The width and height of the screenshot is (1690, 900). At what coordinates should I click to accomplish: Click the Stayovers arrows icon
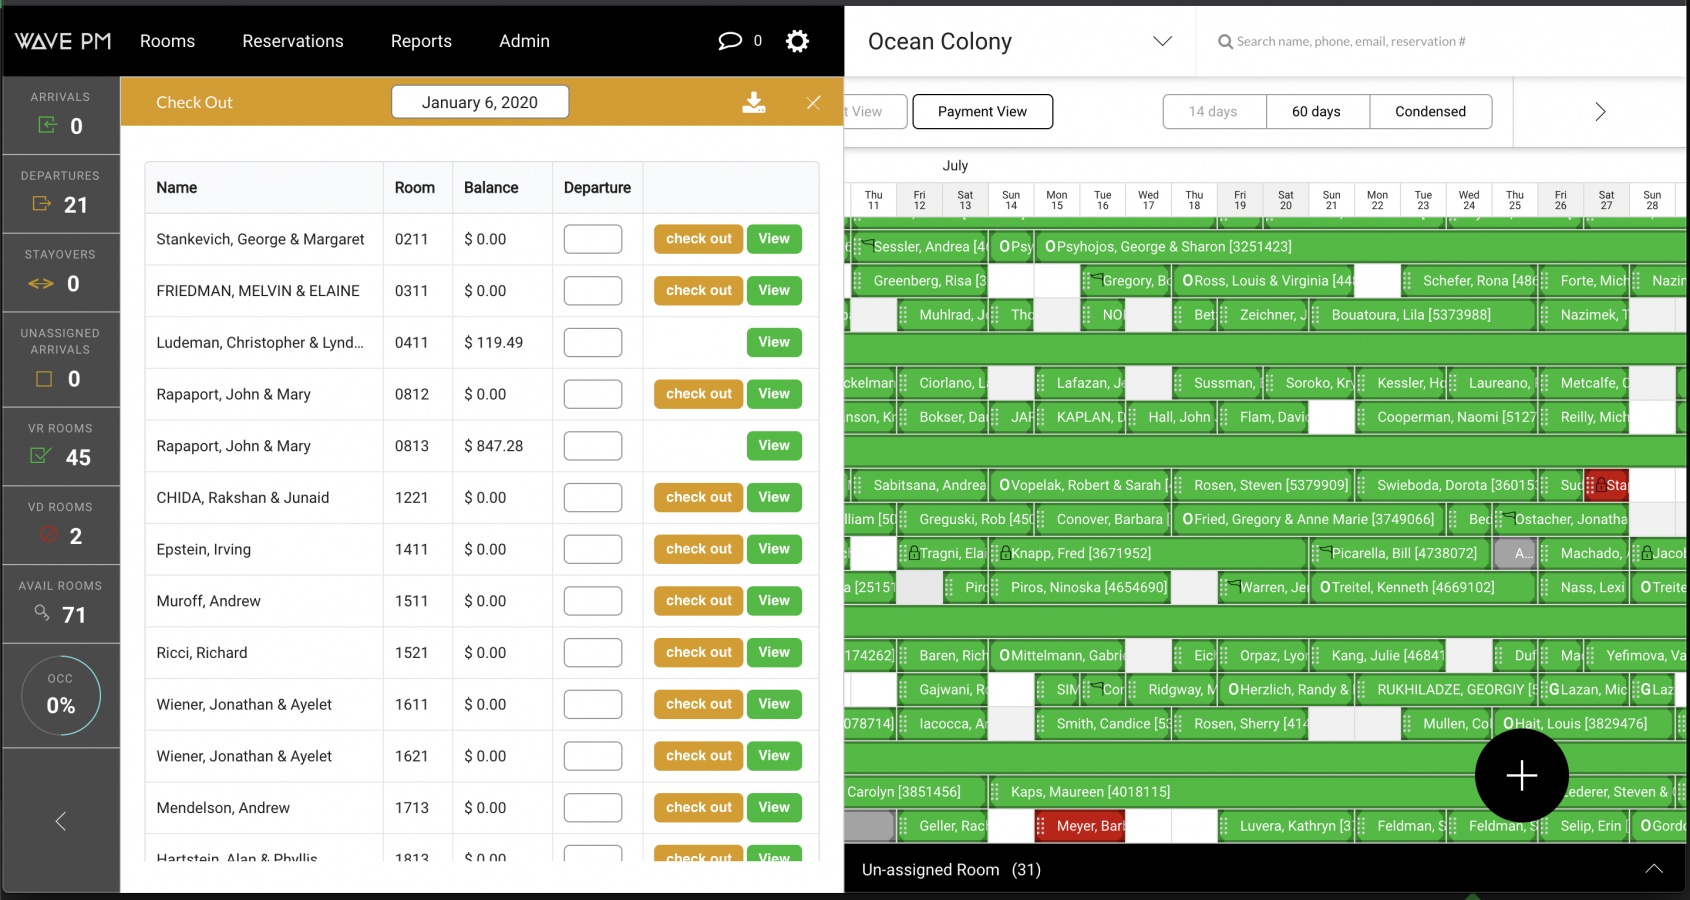pos(41,284)
